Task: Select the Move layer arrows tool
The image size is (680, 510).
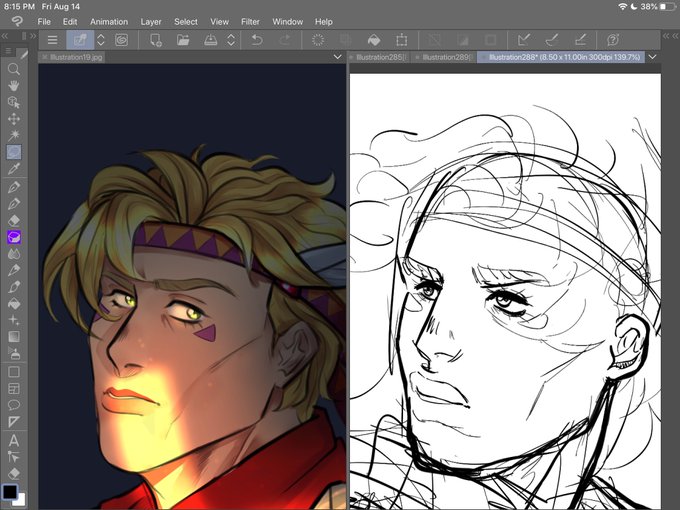Action: [x=14, y=119]
